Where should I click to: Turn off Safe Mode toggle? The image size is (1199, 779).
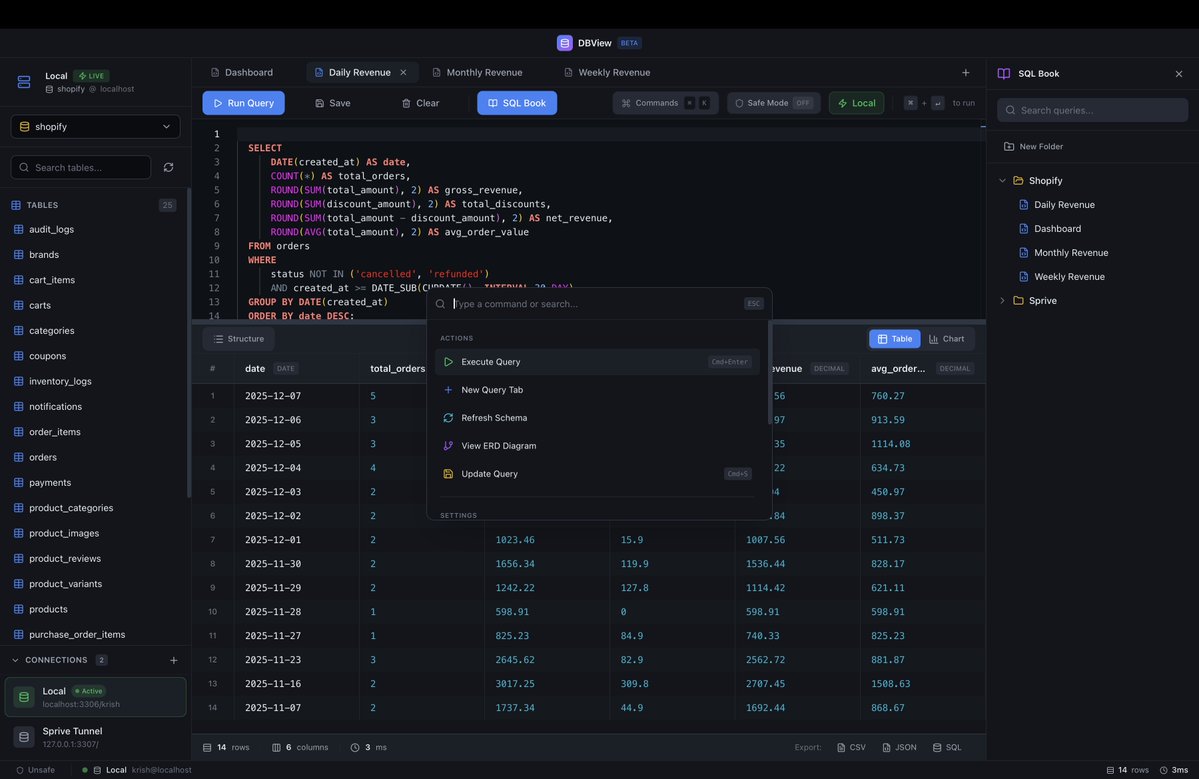(776, 102)
